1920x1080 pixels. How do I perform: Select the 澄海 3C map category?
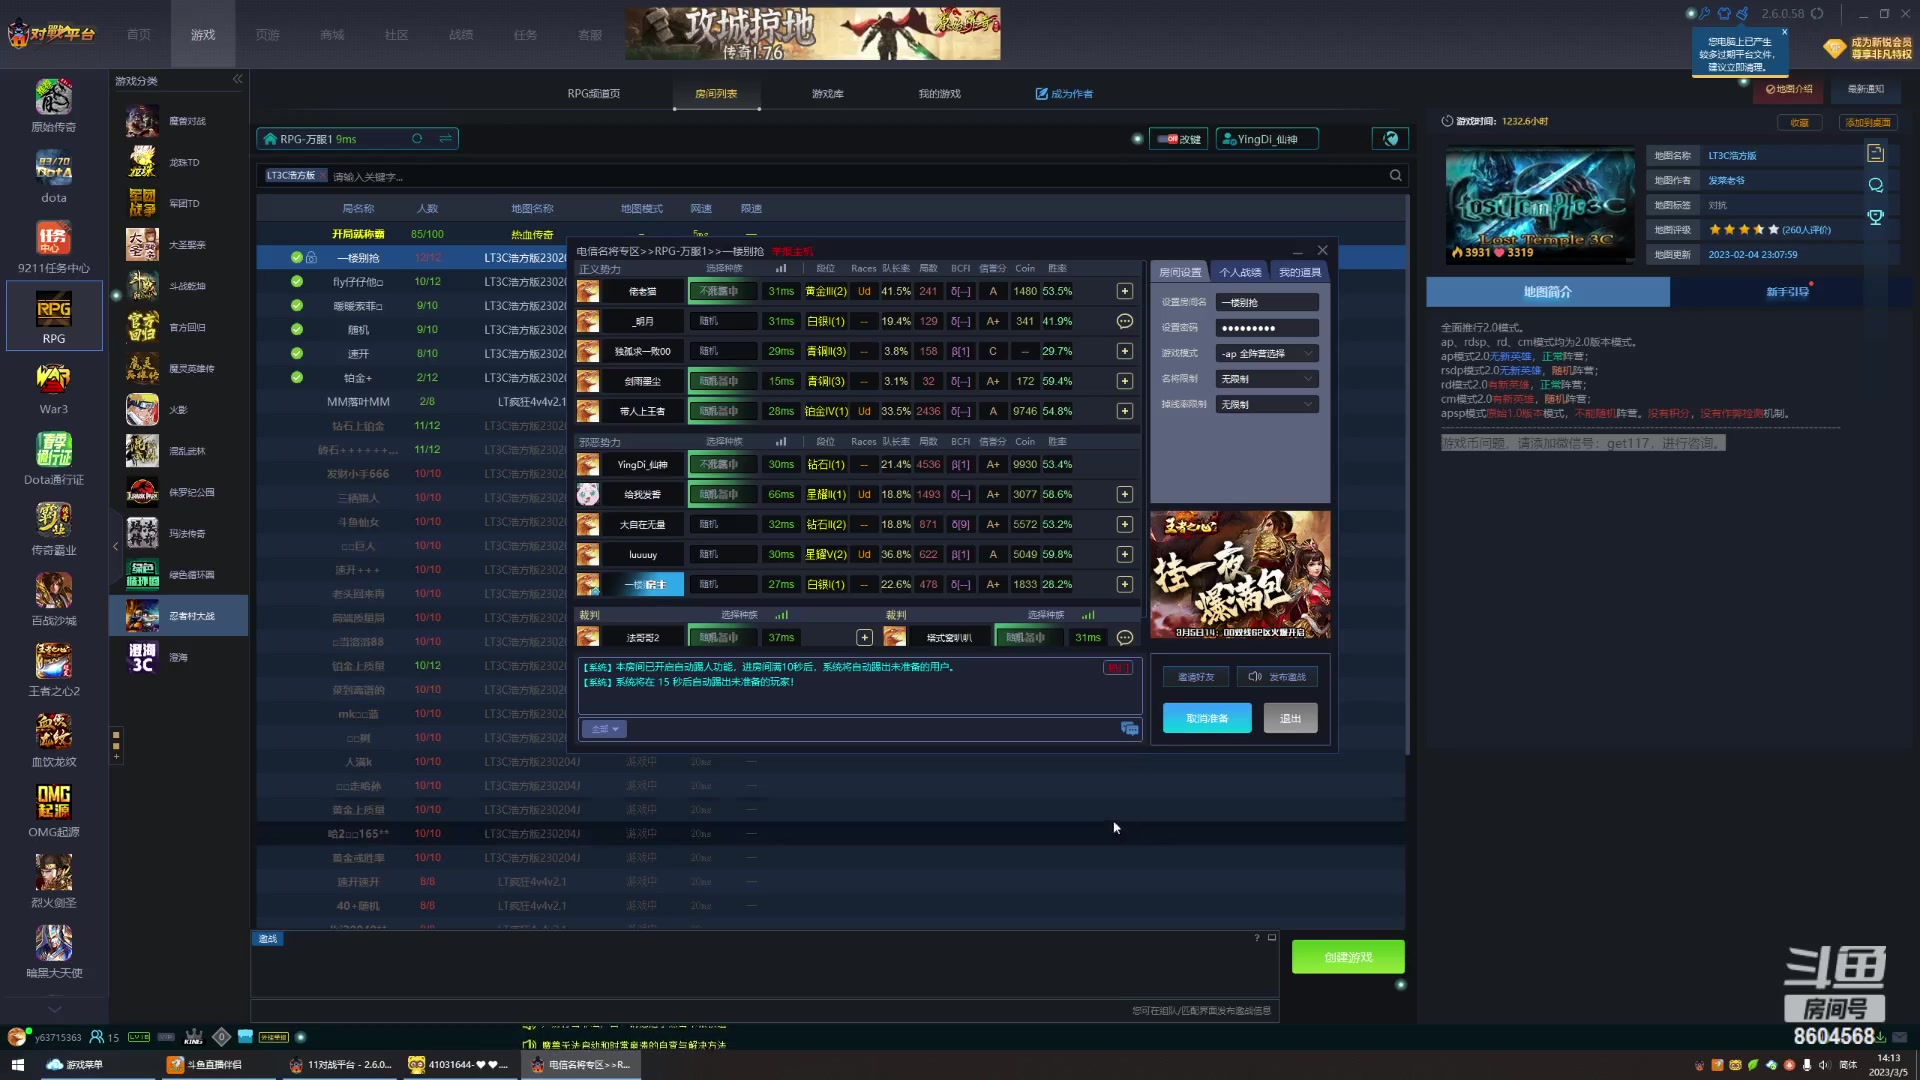[x=178, y=657]
